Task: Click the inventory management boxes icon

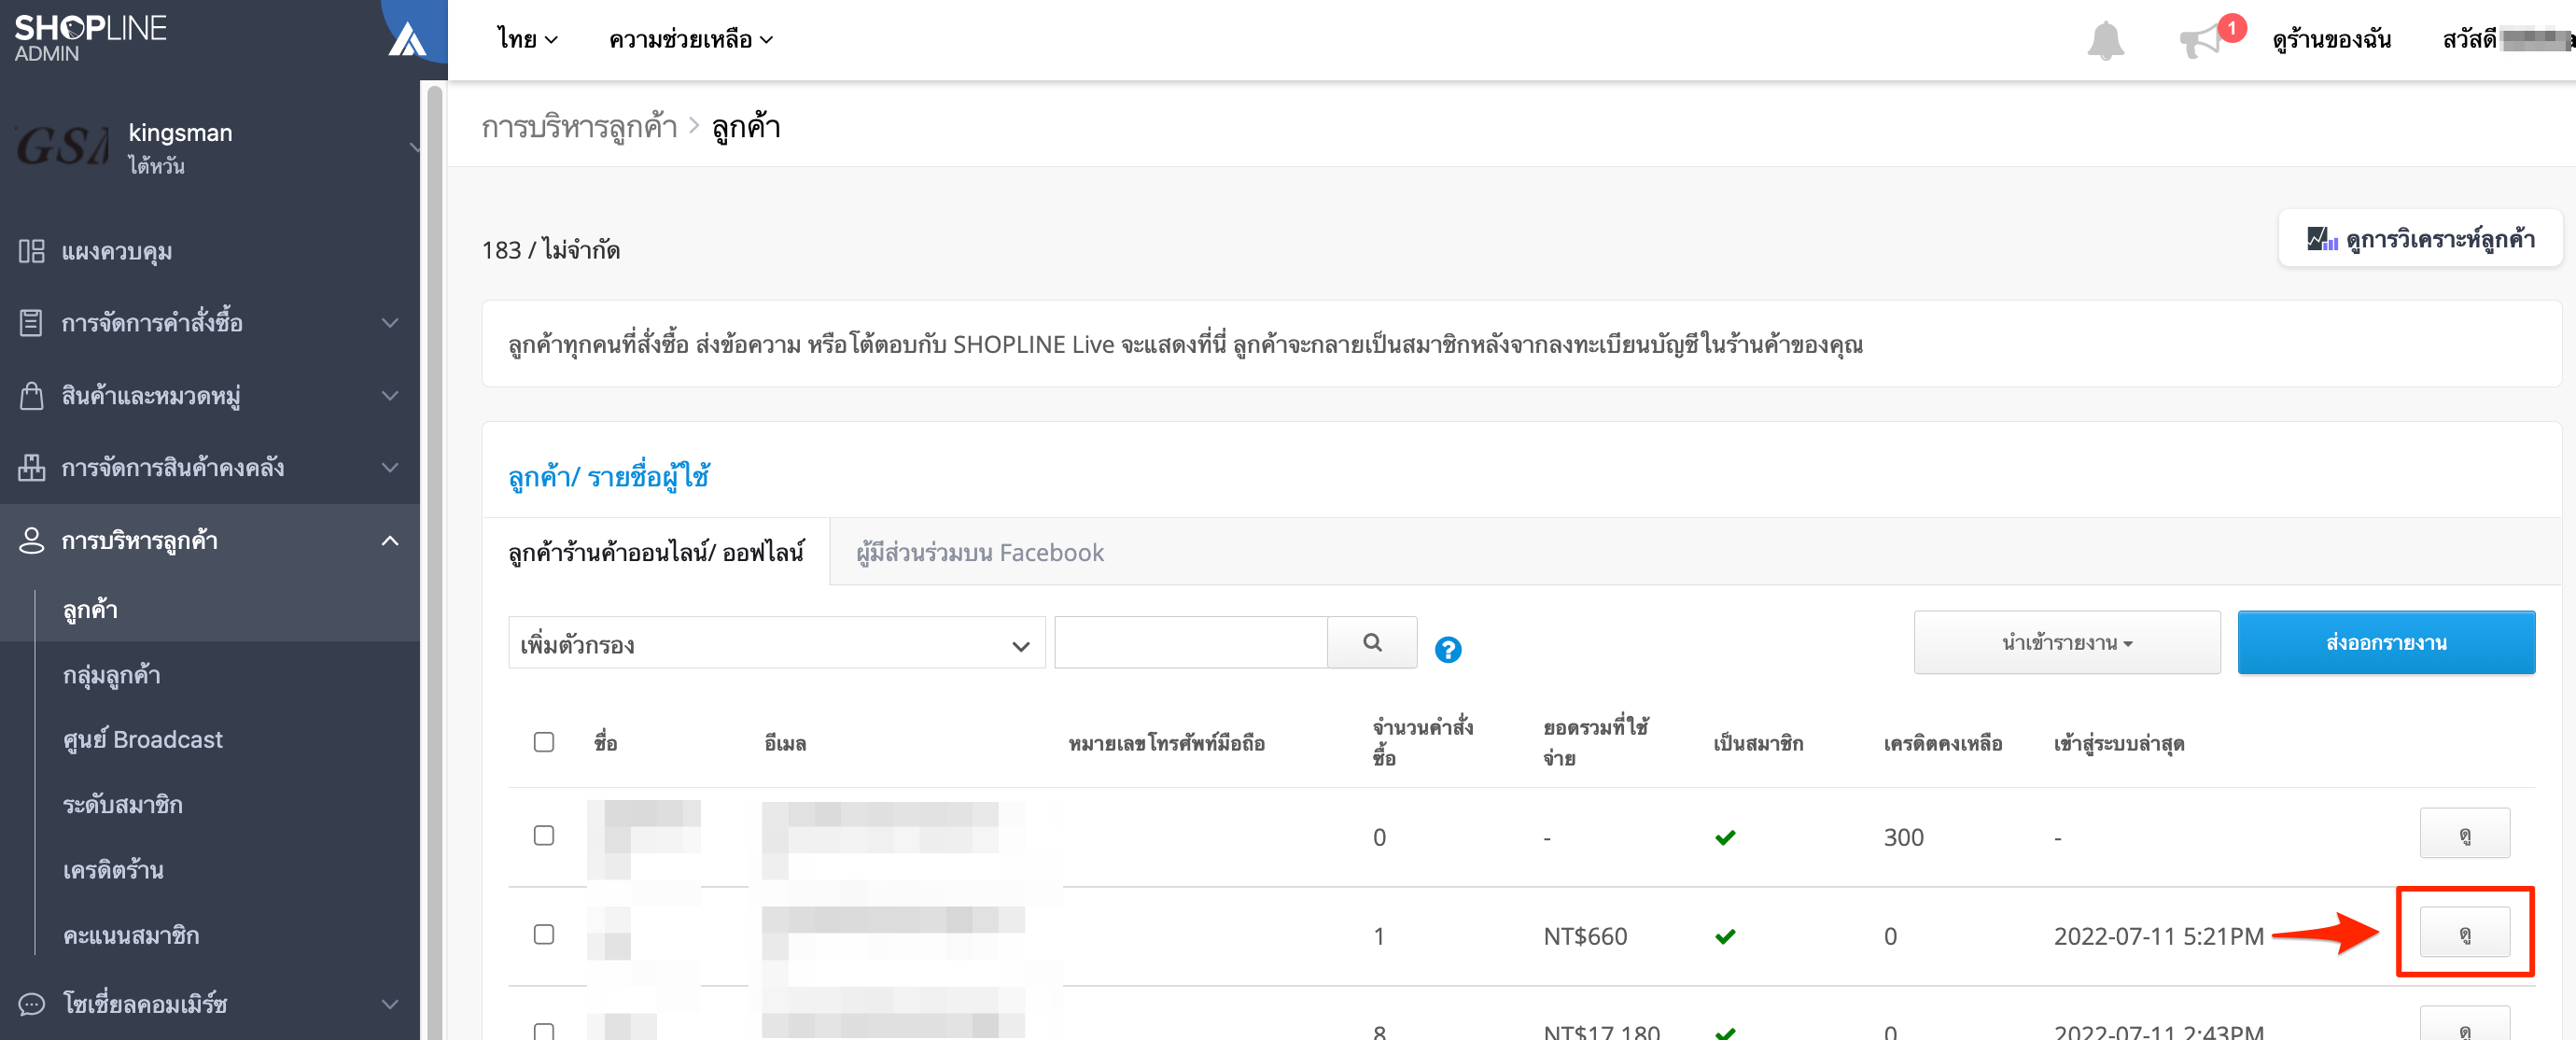Action: pos(31,467)
